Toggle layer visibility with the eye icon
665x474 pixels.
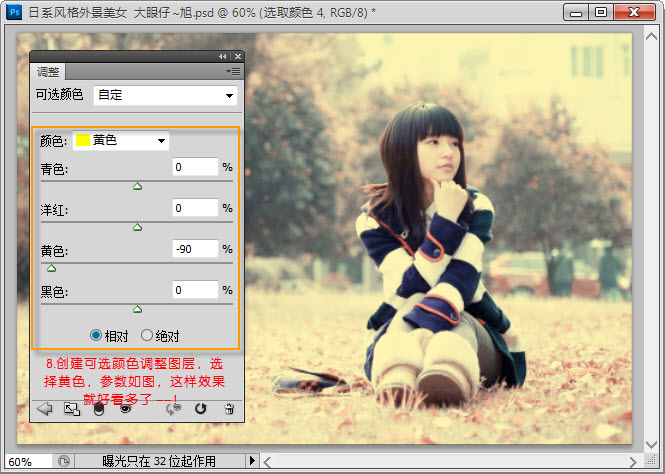126,409
